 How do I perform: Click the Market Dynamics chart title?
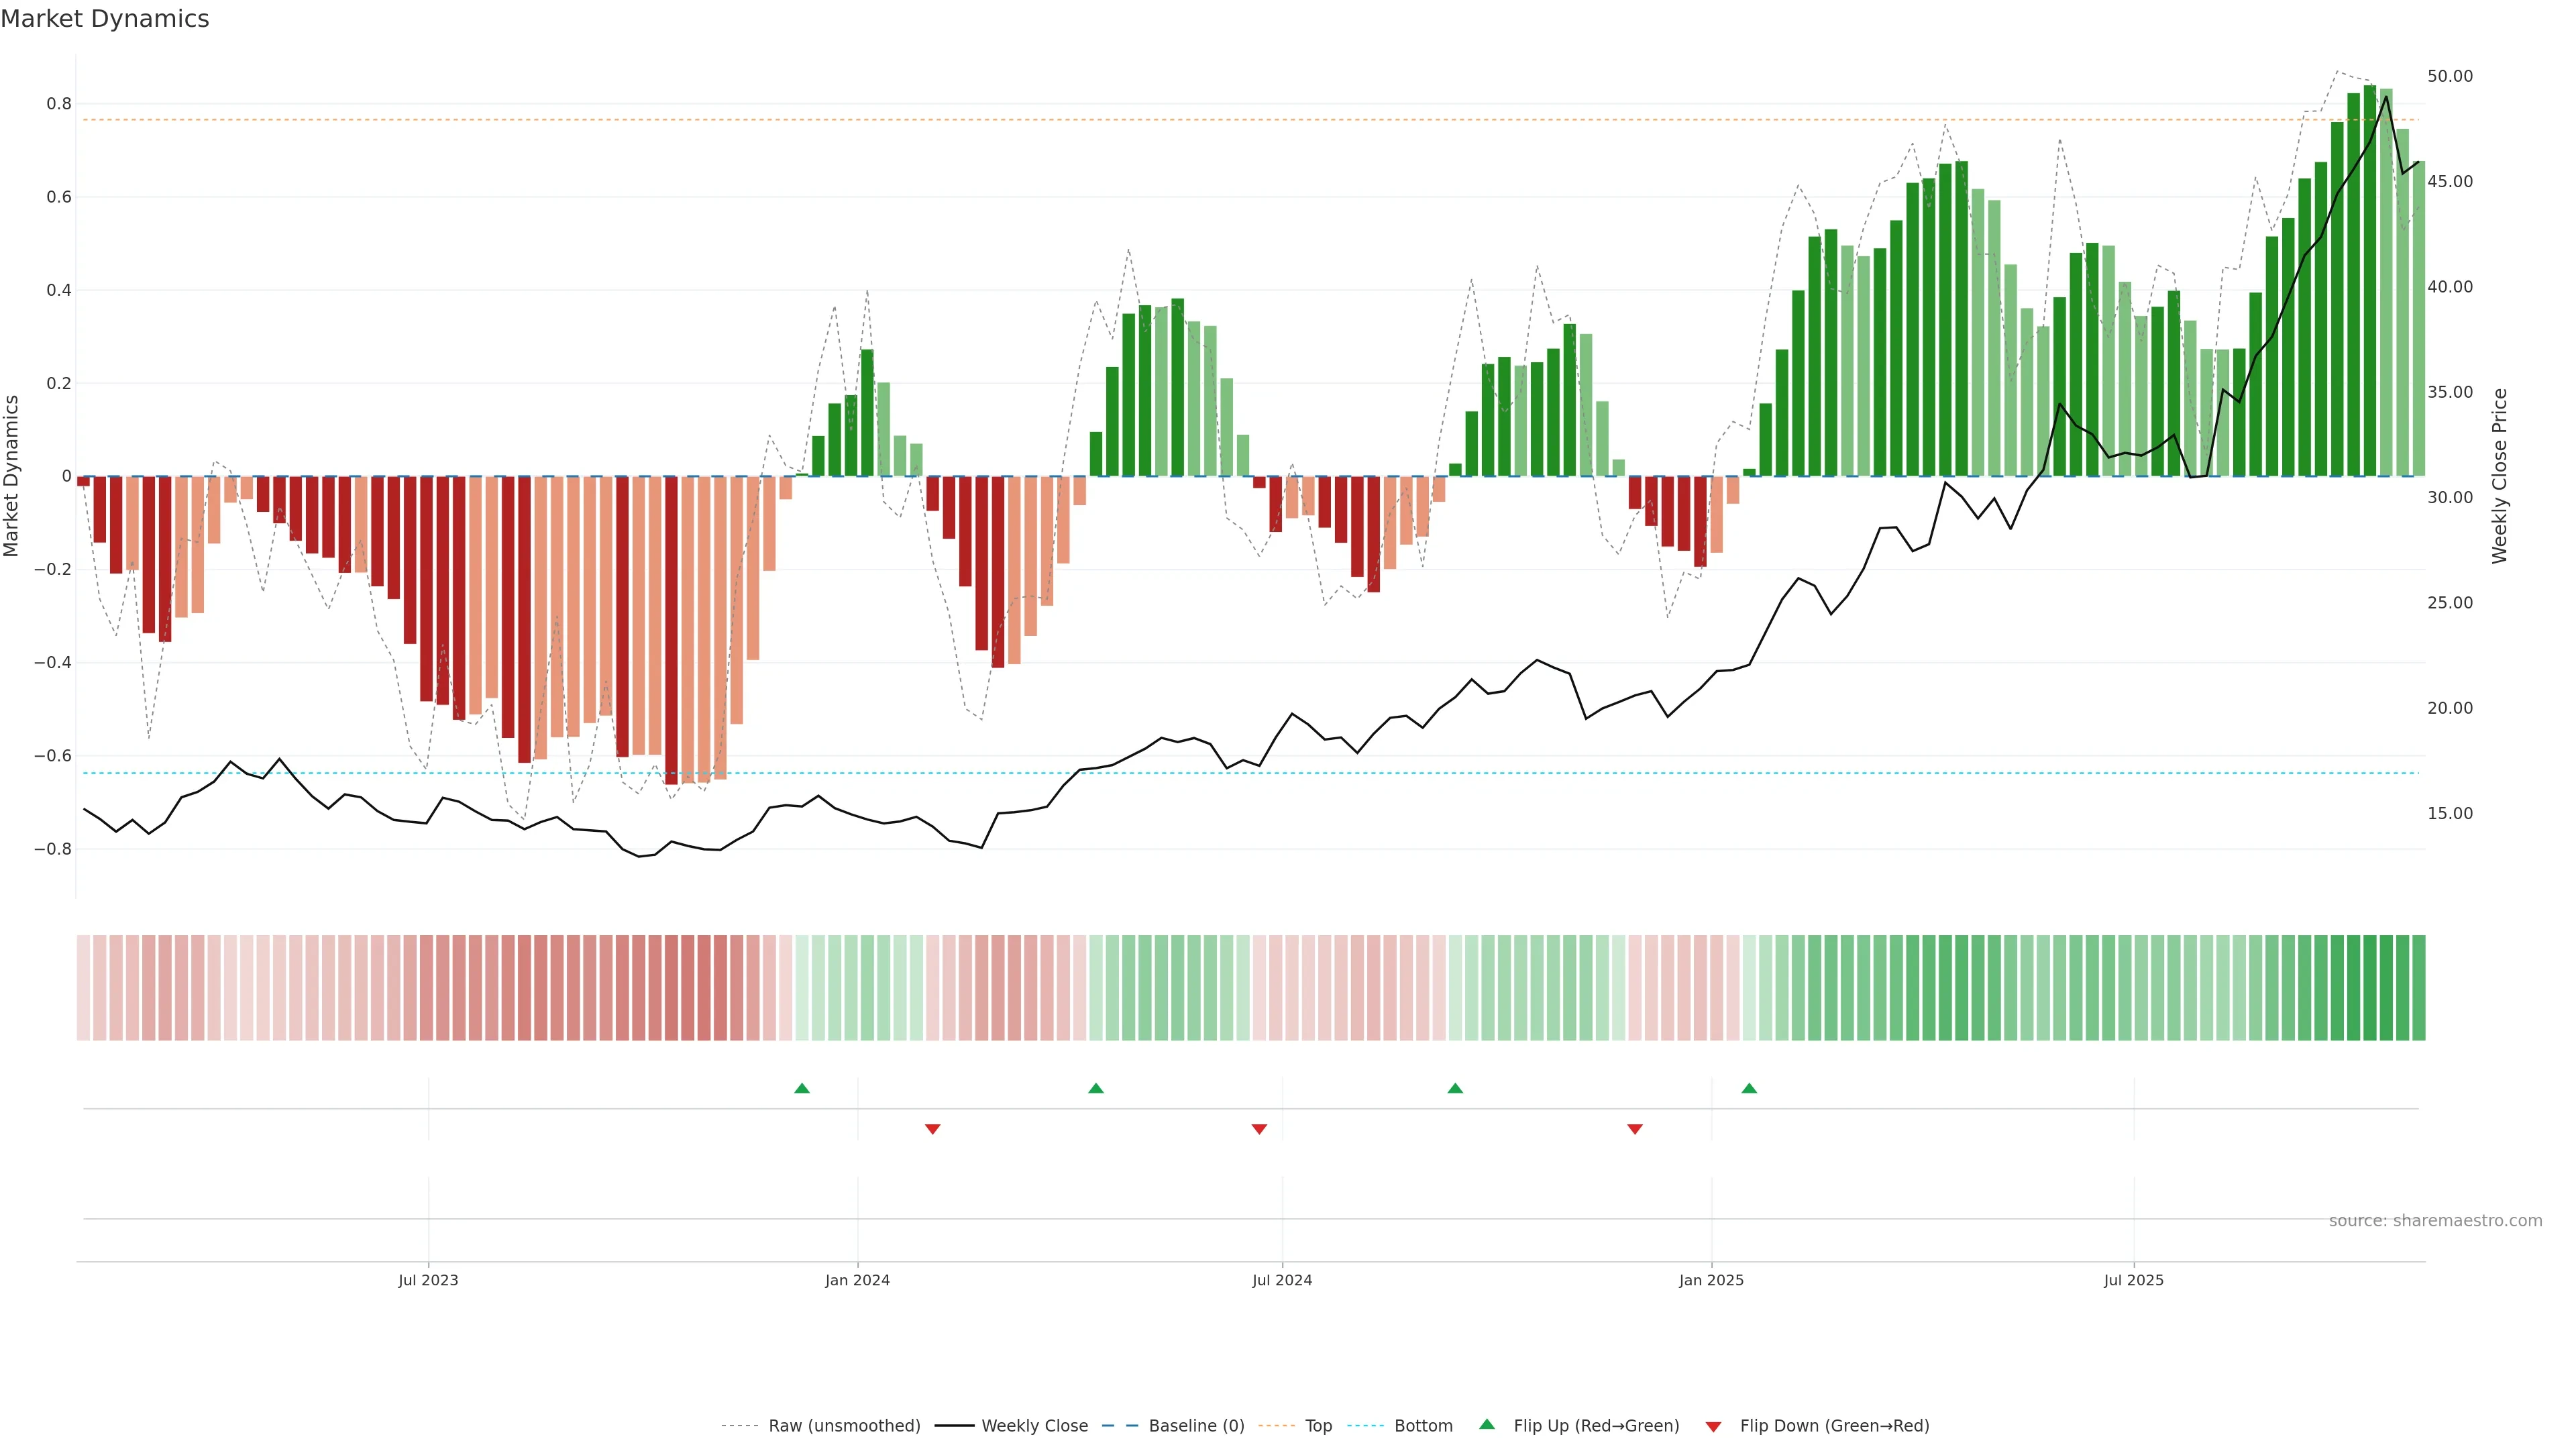[105, 19]
